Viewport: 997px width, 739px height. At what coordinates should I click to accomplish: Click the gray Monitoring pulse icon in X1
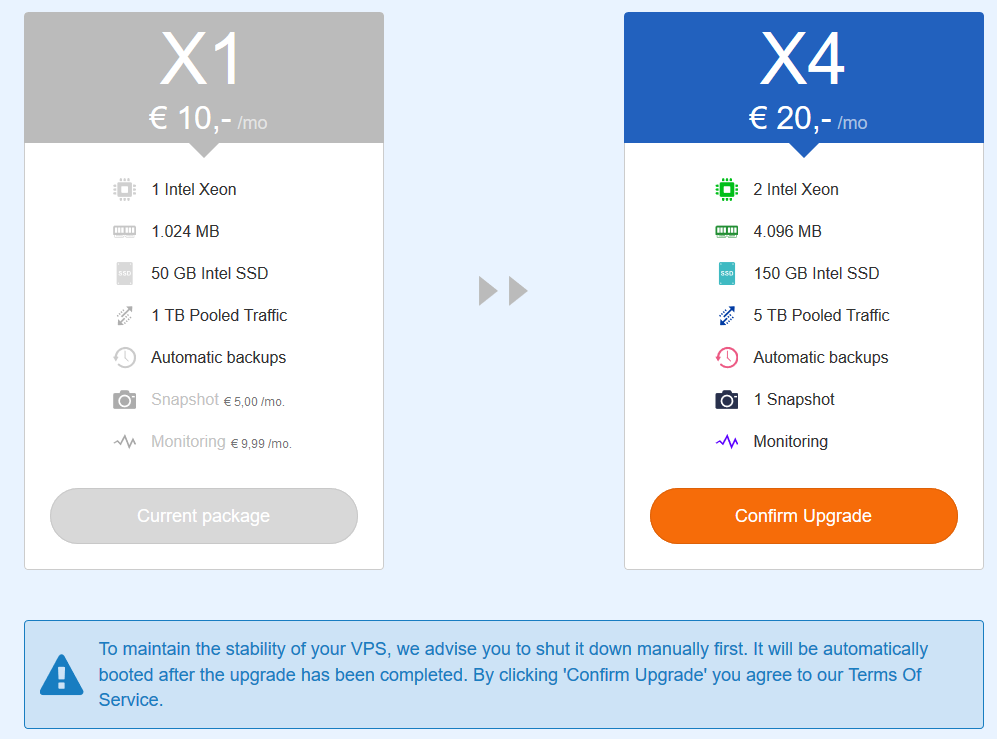[125, 441]
